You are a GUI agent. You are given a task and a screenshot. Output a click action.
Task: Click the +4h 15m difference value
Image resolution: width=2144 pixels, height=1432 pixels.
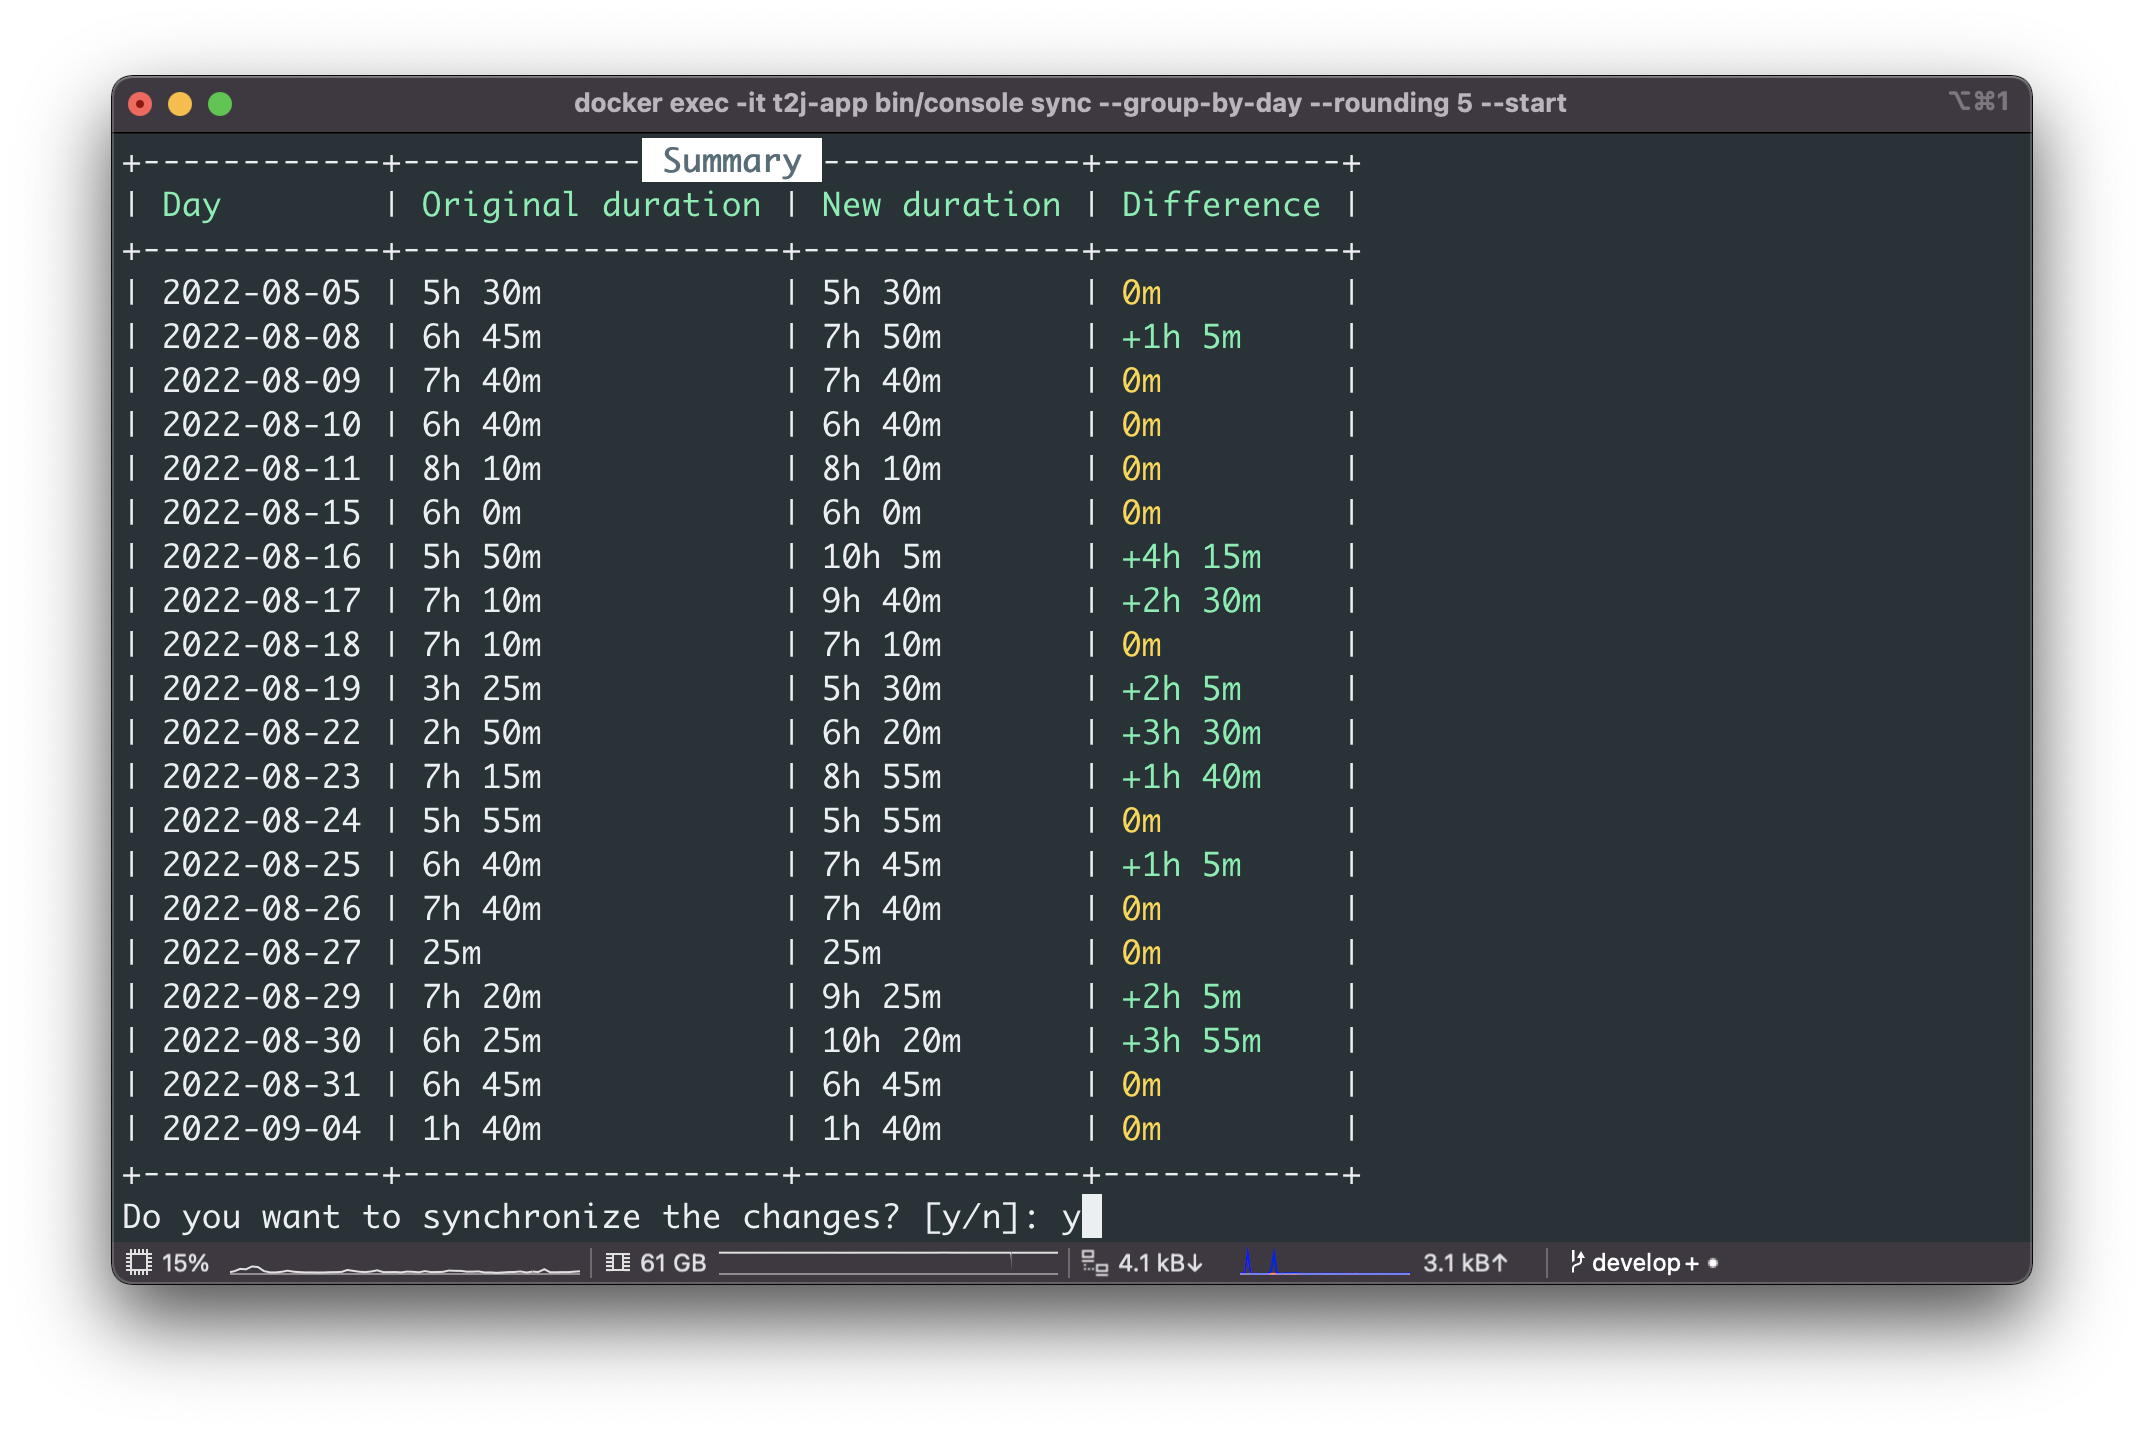(1190, 557)
